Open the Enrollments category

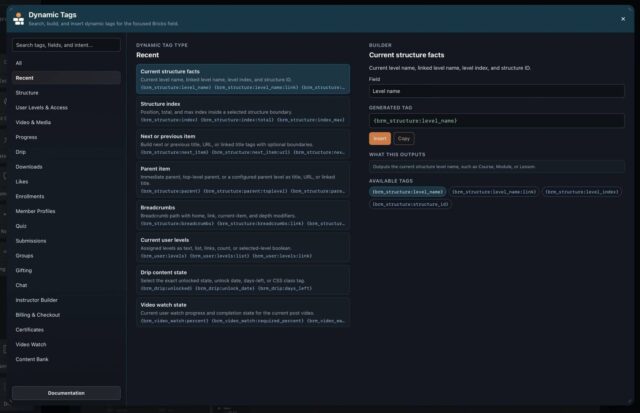66,196
